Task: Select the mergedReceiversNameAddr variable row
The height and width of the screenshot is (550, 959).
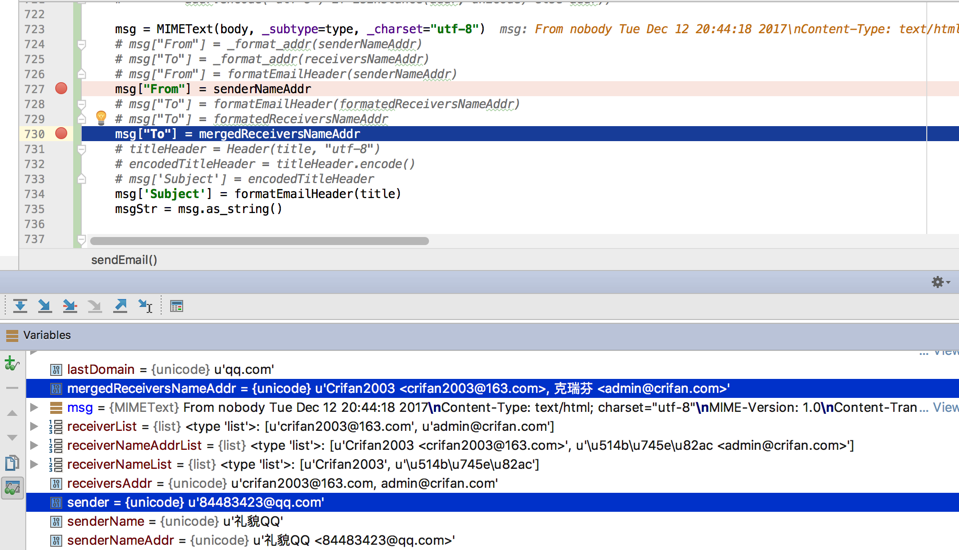Action: coord(492,388)
